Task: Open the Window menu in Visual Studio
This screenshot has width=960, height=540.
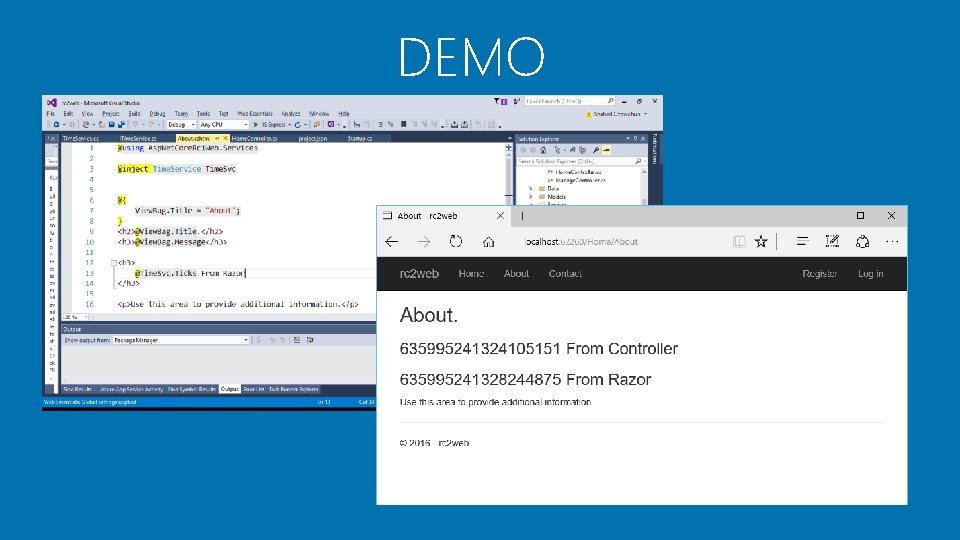Action: tap(319, 114)
